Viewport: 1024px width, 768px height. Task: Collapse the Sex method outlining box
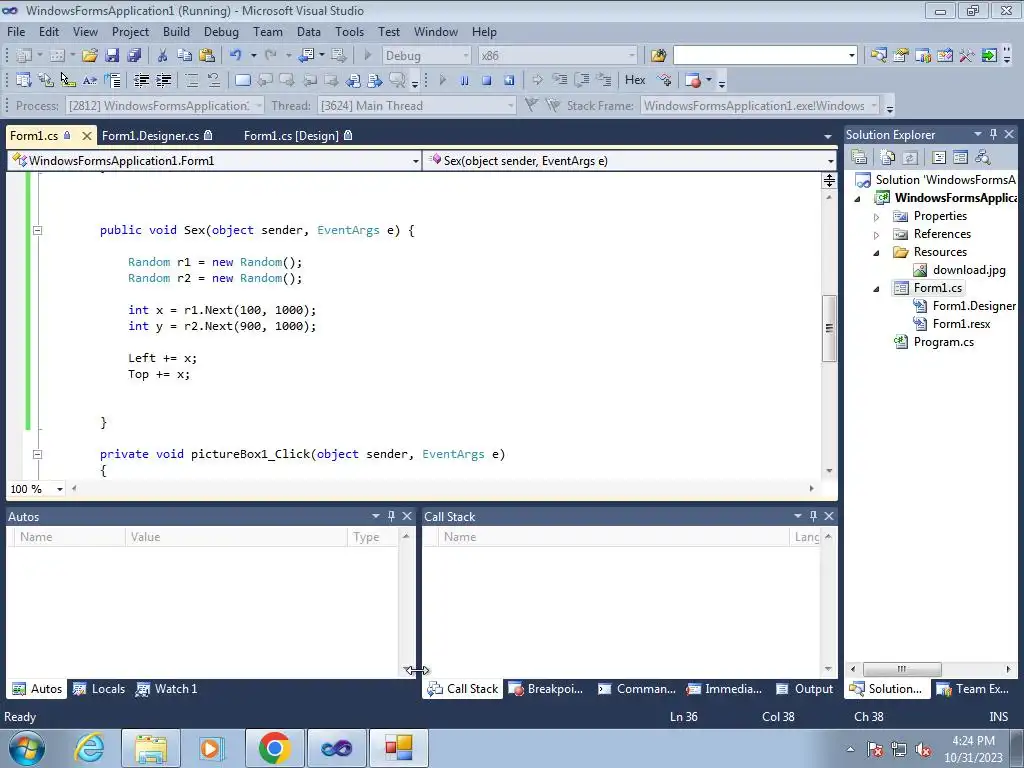(x=37, y=230)
